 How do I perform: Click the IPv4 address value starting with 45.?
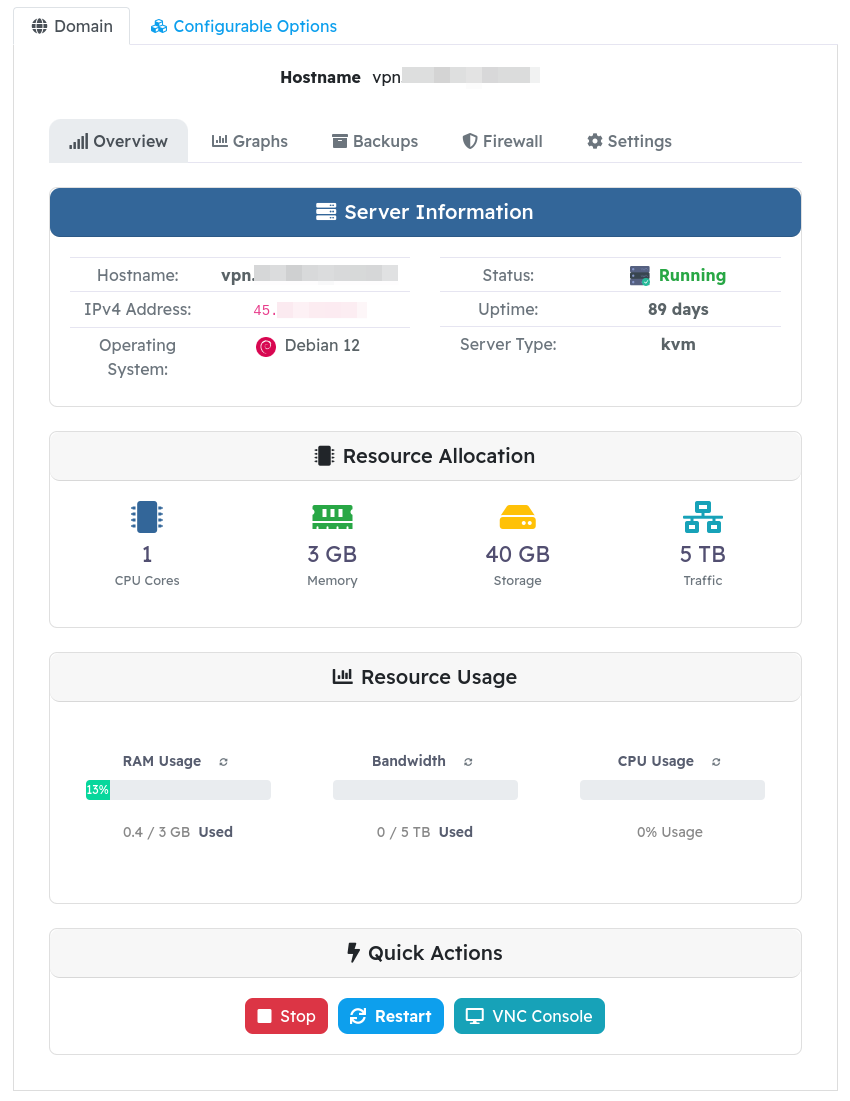(310, 310)
